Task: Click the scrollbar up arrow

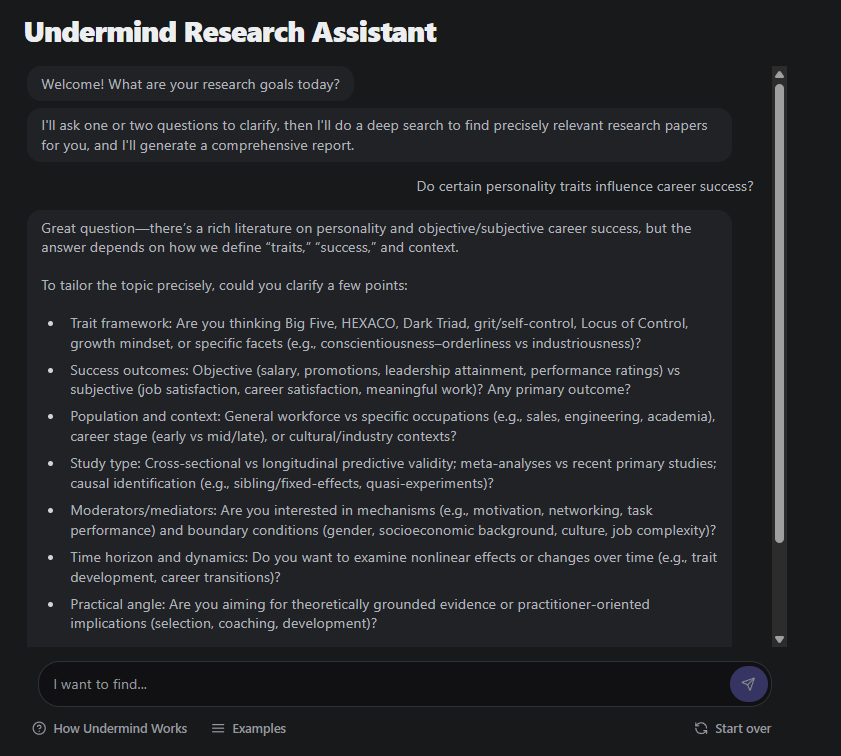Action: 779,75
